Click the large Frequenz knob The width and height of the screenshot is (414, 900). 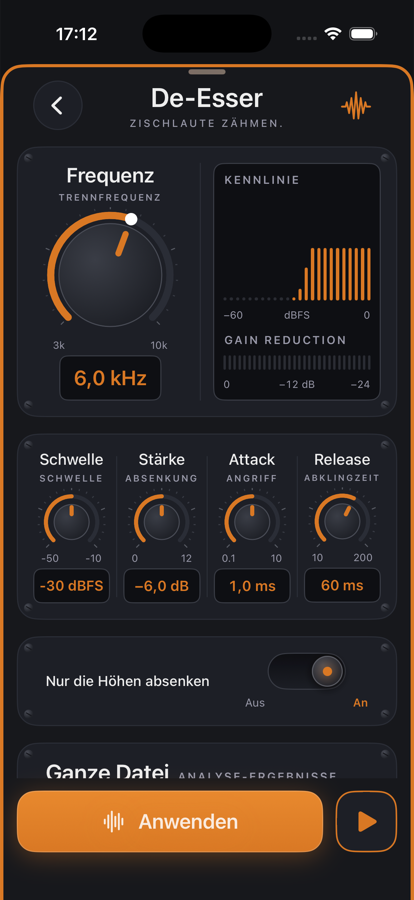(x=110, y=274)
